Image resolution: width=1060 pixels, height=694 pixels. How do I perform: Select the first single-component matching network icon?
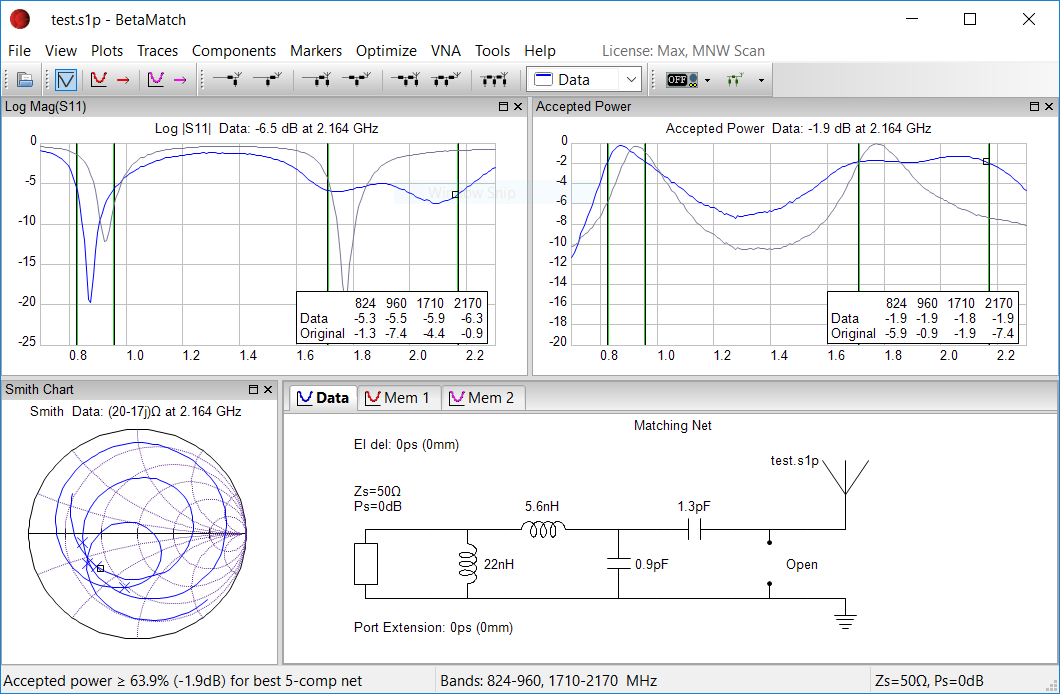(x=227, y=80)
